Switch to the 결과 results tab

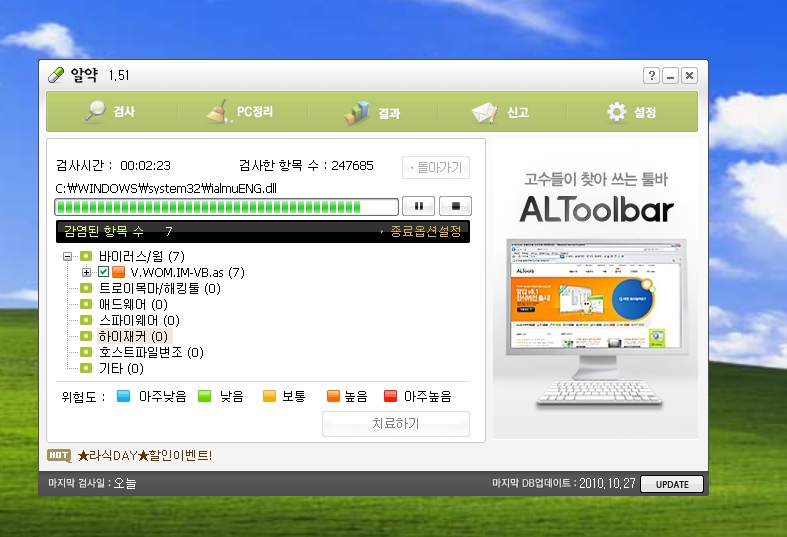click(x=372, y=112)
